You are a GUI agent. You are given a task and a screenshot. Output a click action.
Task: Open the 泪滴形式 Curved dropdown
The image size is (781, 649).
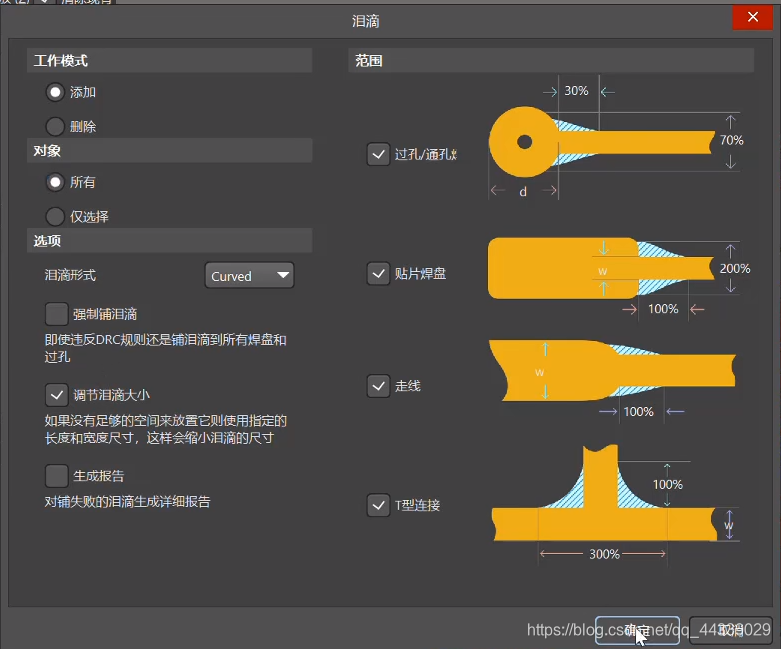coord(249,275)
